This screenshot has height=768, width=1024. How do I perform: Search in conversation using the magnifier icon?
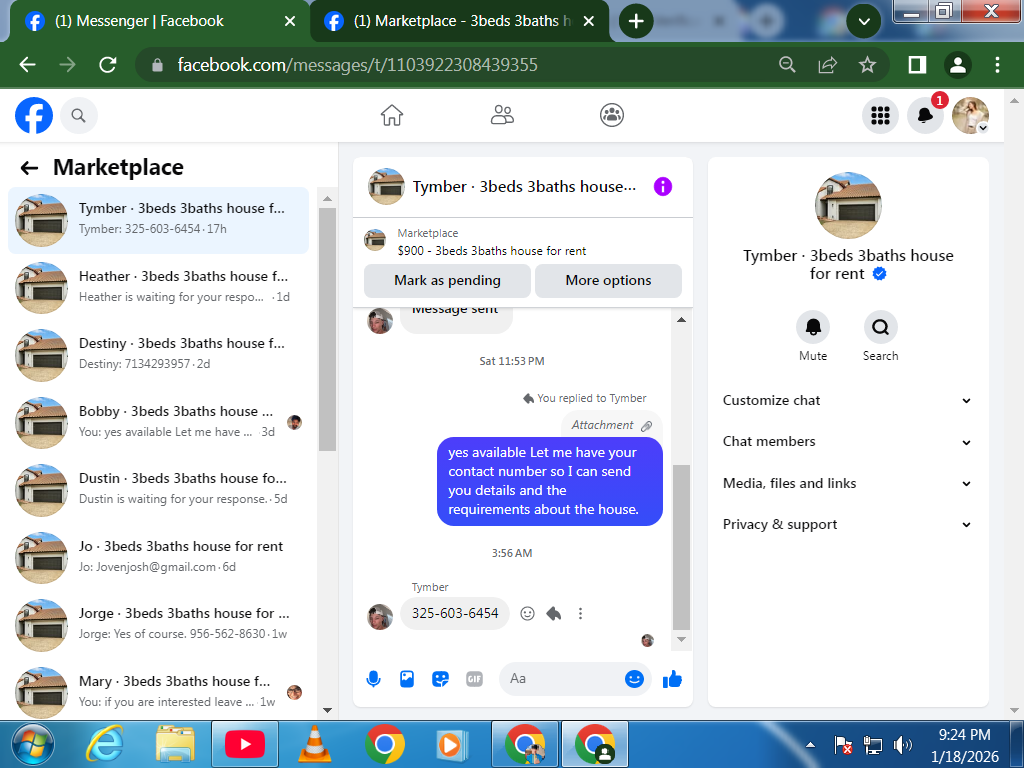(880, 327)
